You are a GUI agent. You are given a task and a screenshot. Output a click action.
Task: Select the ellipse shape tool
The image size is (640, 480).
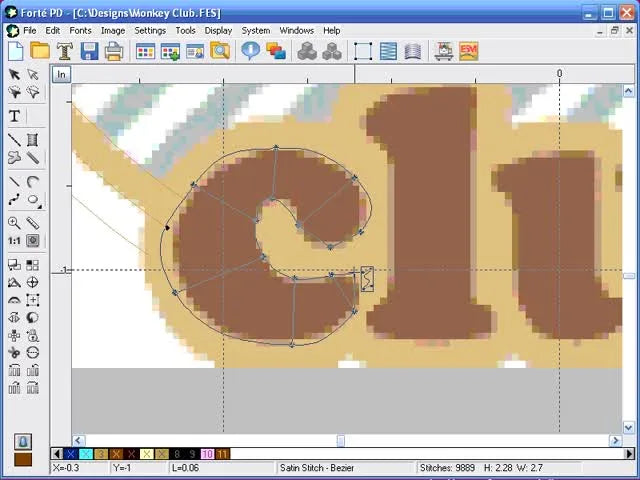click(x=33, y=200)
